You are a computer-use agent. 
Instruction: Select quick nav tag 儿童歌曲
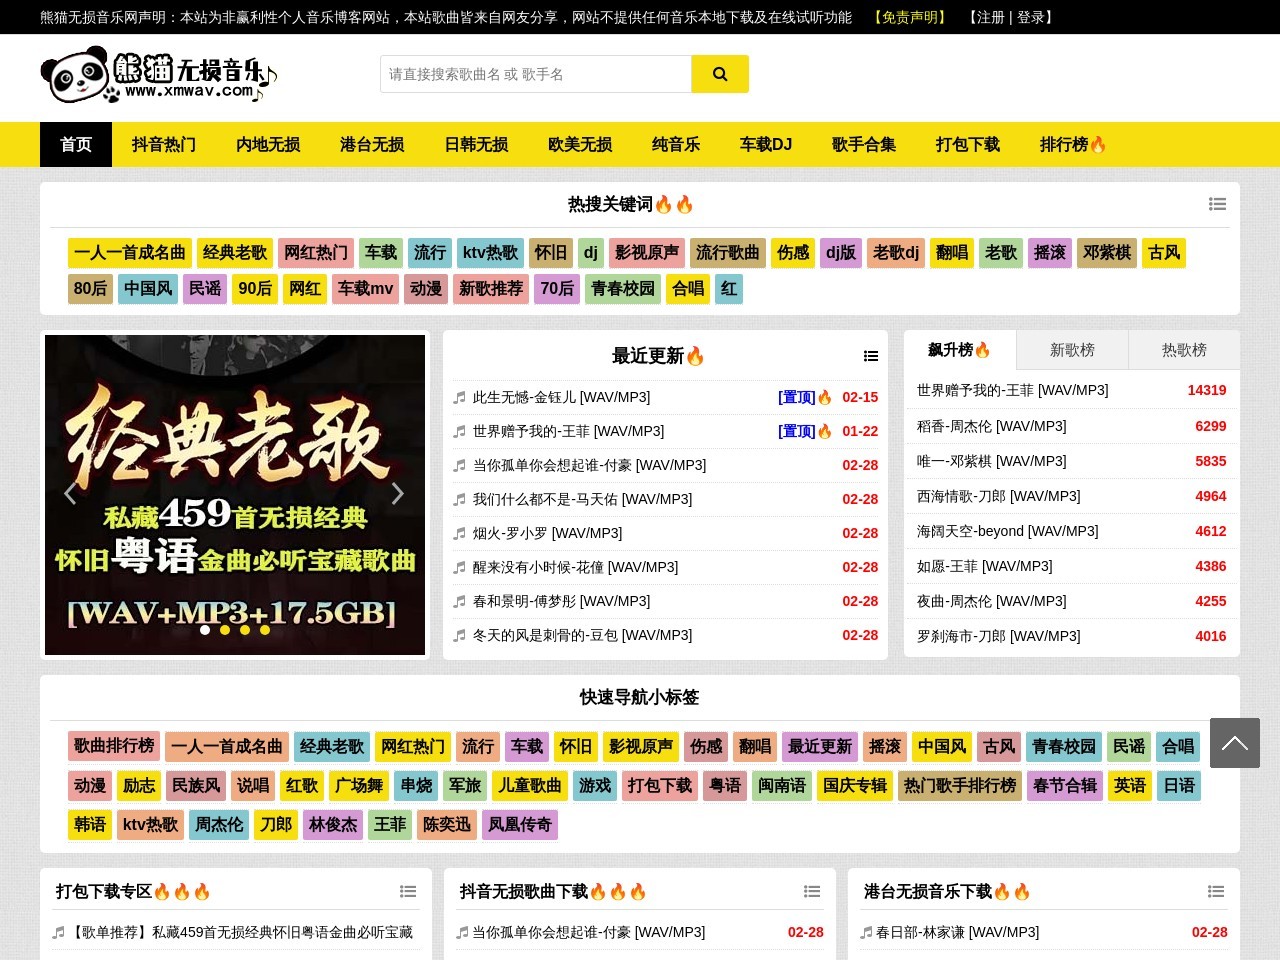(530, 786)
